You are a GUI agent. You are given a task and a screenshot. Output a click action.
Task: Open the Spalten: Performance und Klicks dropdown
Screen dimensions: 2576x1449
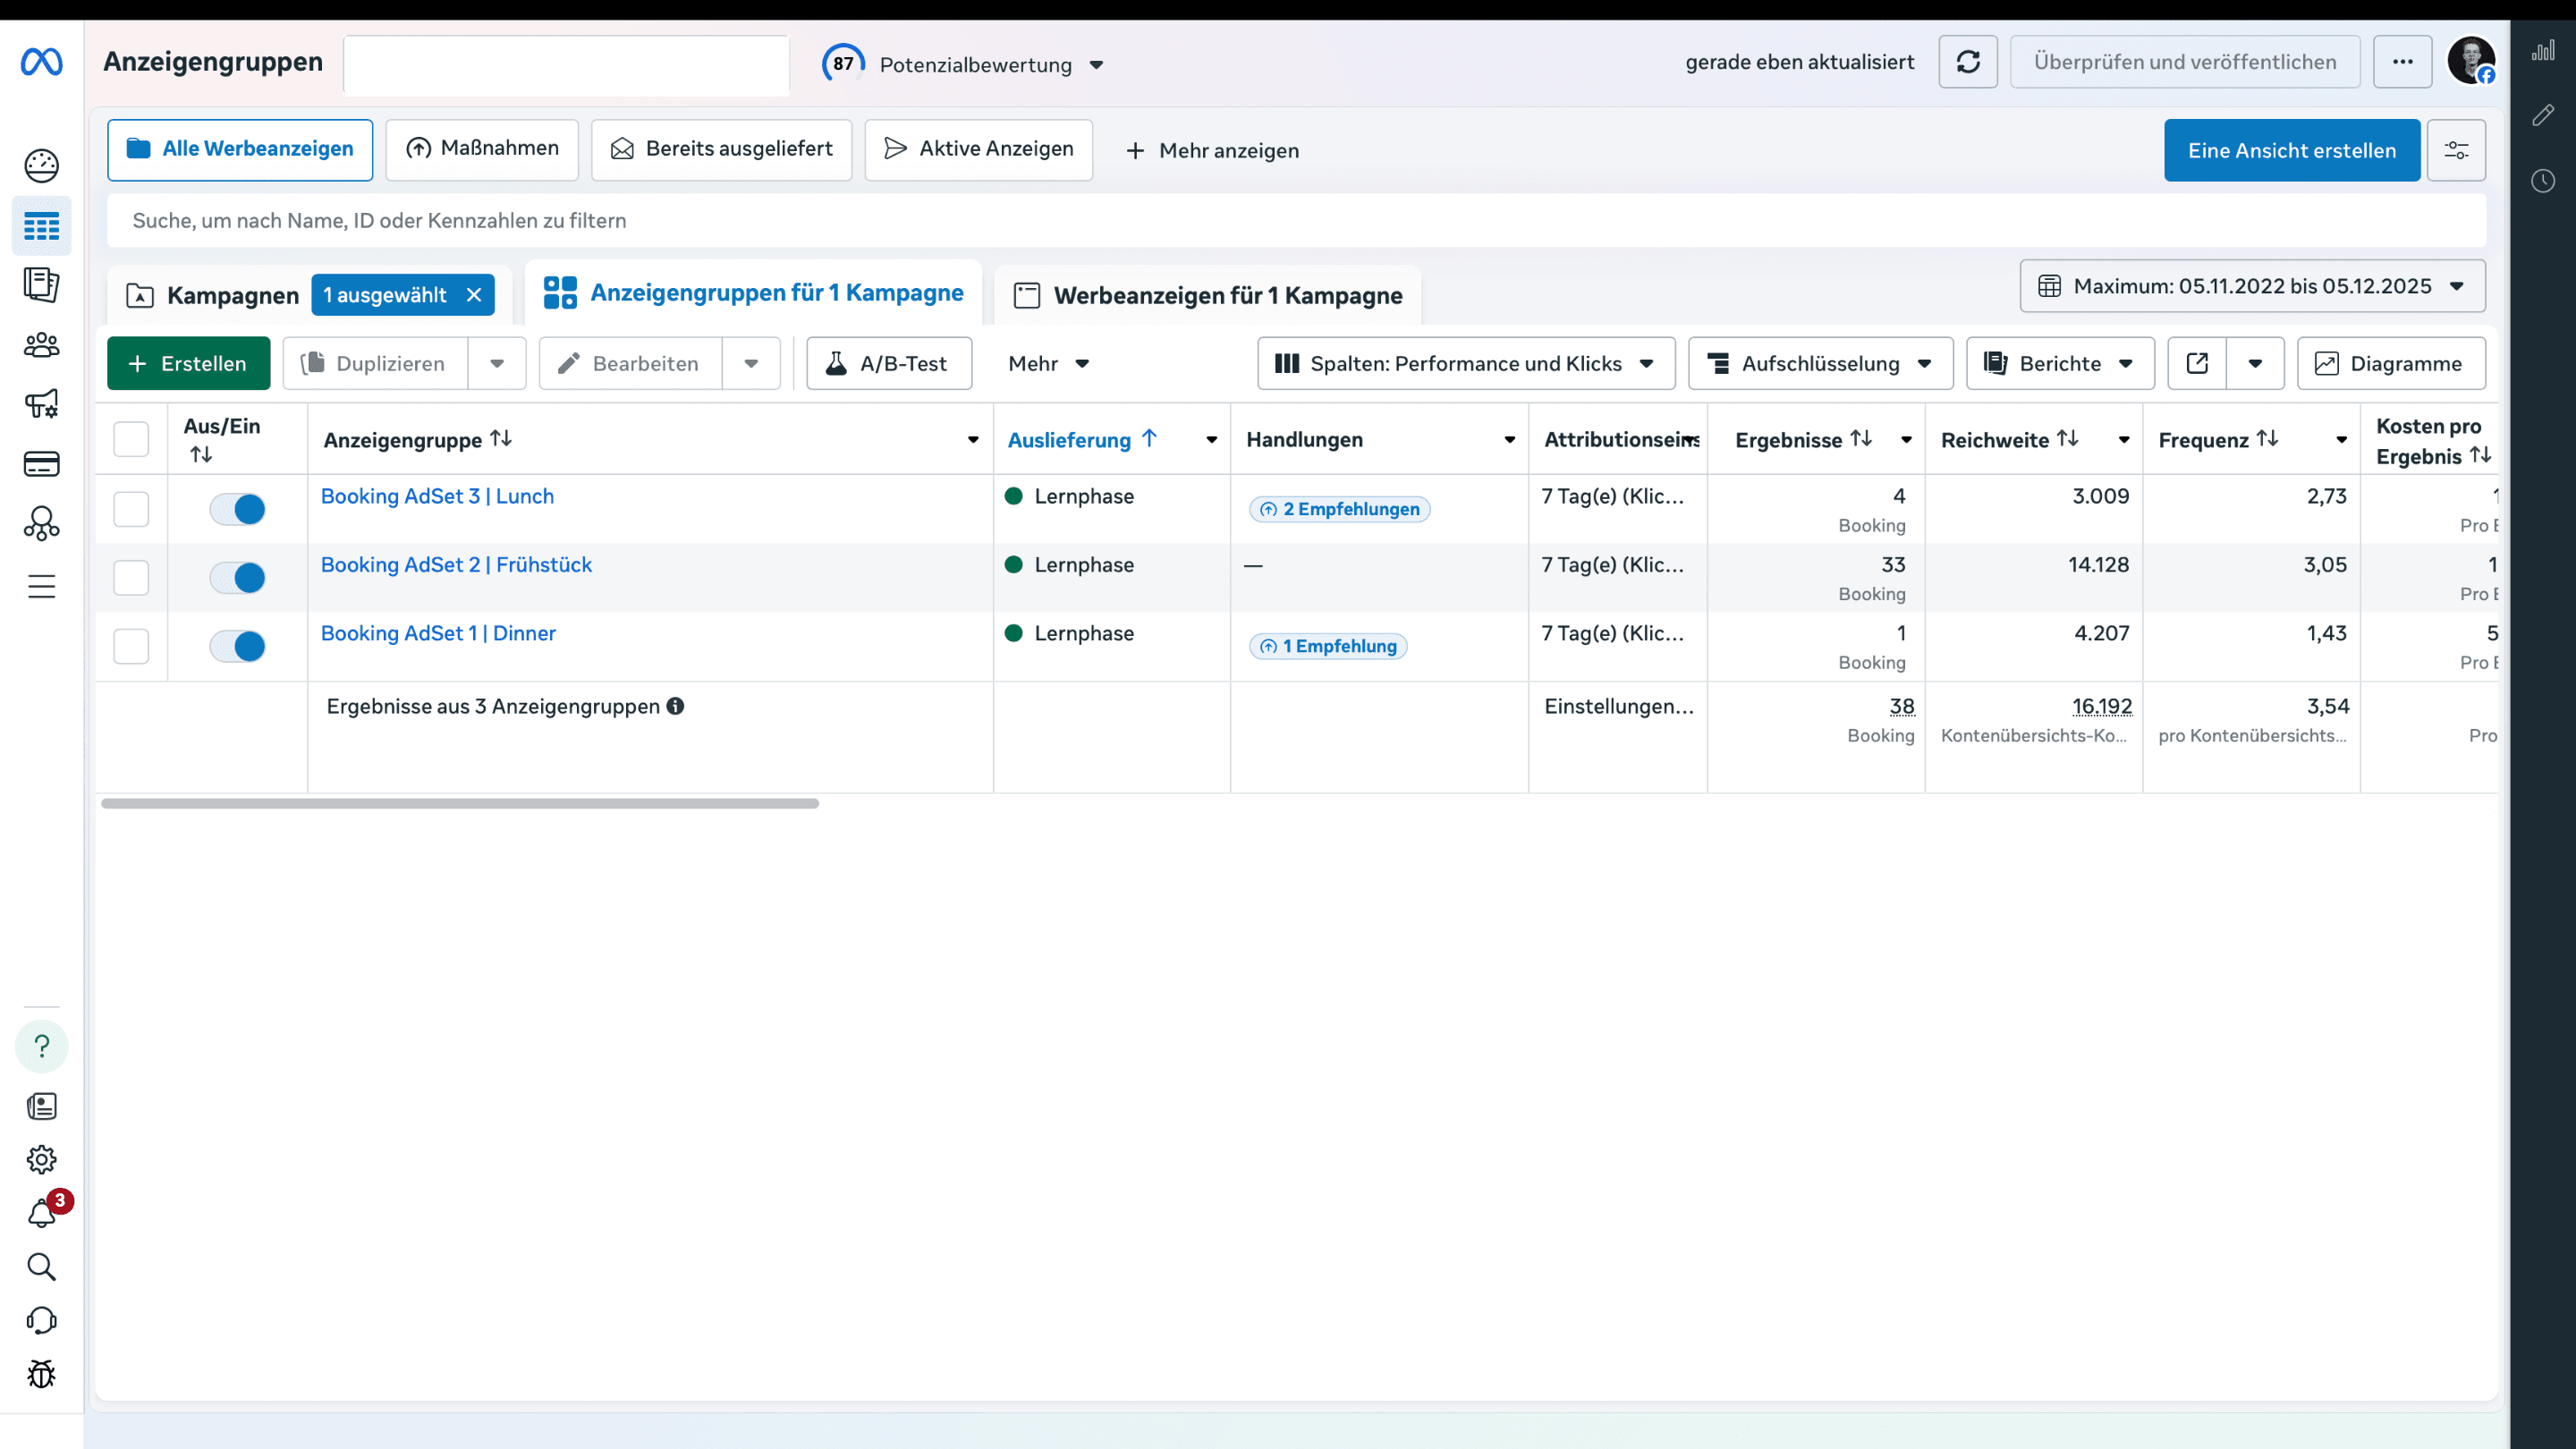tap(1465, 363)
